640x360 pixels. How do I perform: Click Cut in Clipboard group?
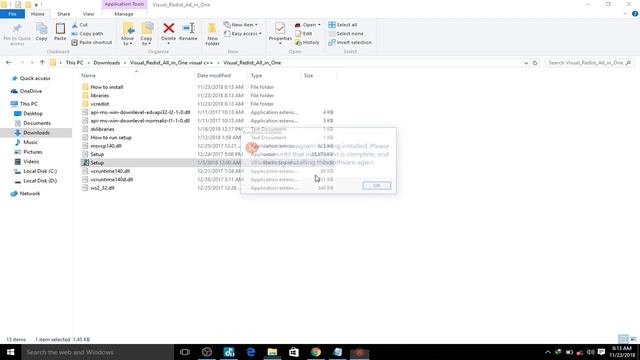tap(80, 25)
